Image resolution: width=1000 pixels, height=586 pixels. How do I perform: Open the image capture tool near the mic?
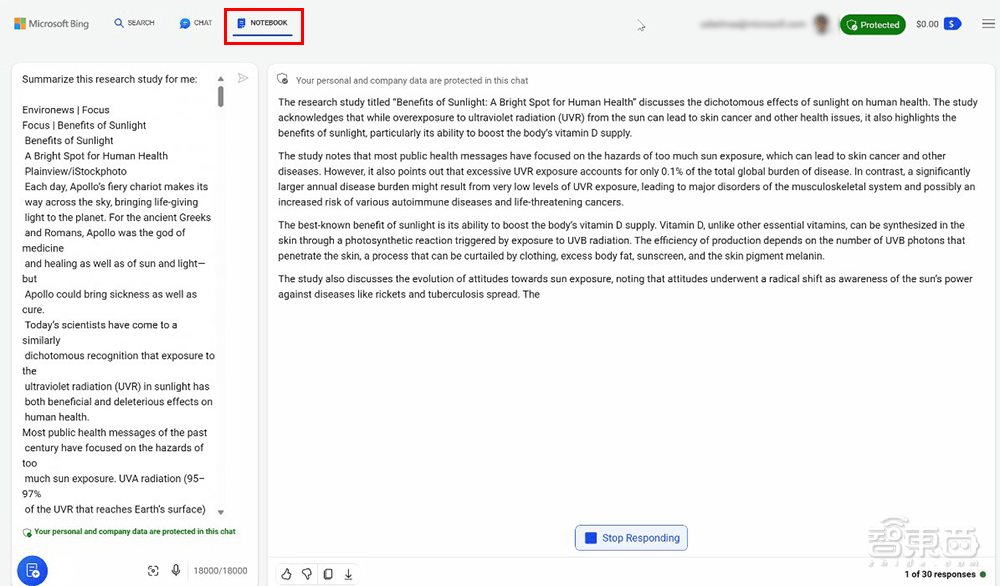click(x=153, y=569)
